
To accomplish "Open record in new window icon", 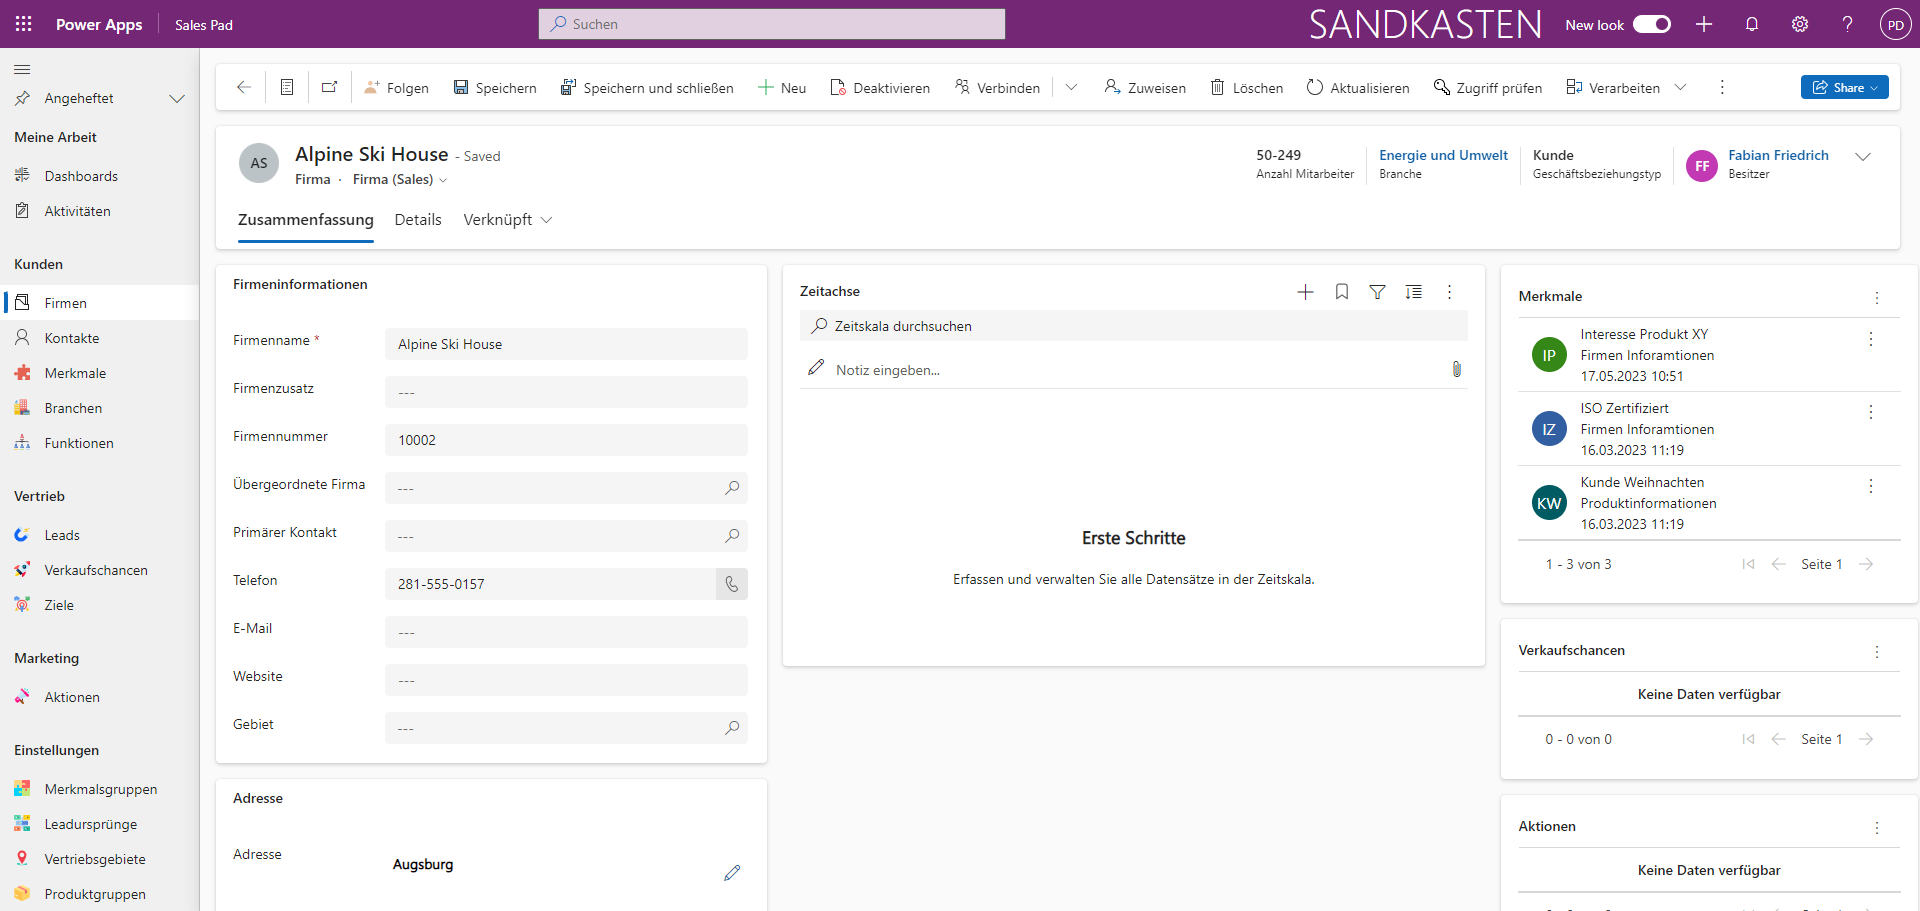I will (x=329, y=87).
